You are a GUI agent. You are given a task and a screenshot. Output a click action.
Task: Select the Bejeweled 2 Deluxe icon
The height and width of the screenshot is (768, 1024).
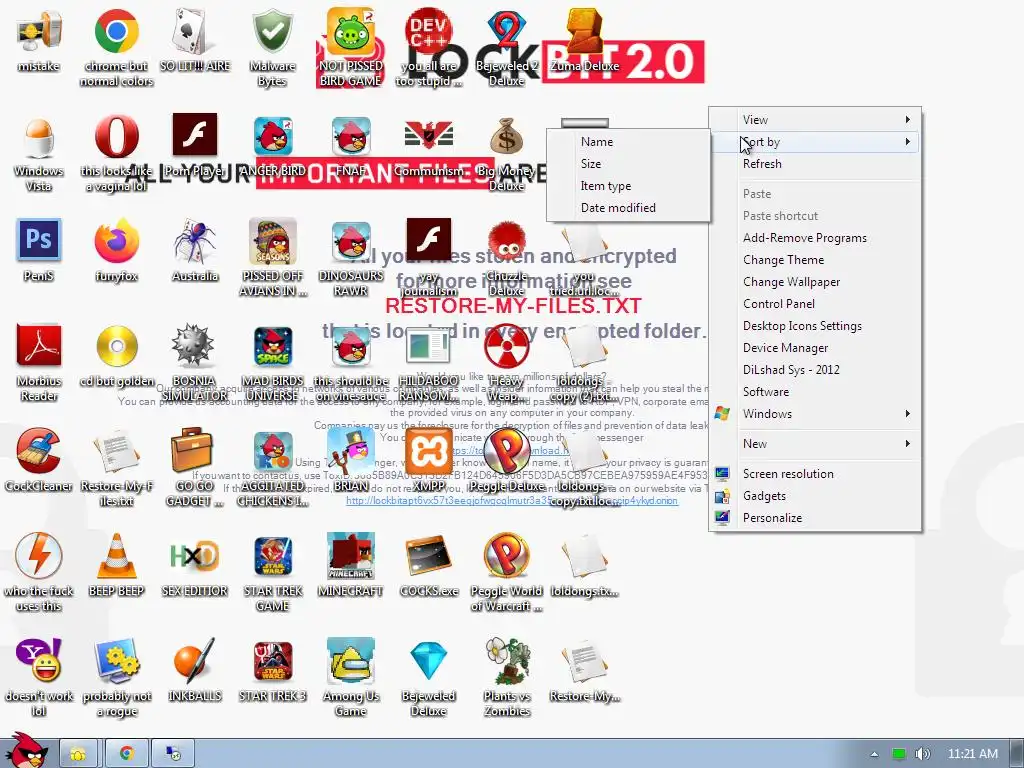[x=507, y=47]
